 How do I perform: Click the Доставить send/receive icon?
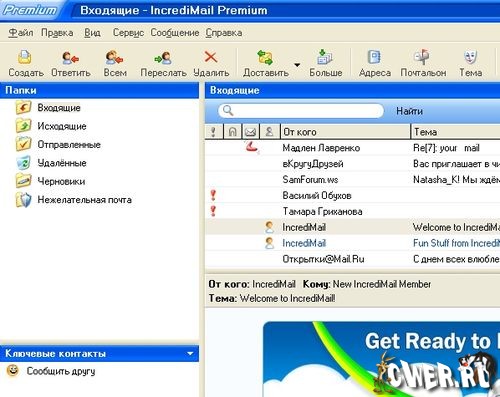pyautogui.click(x=265, y=57)
